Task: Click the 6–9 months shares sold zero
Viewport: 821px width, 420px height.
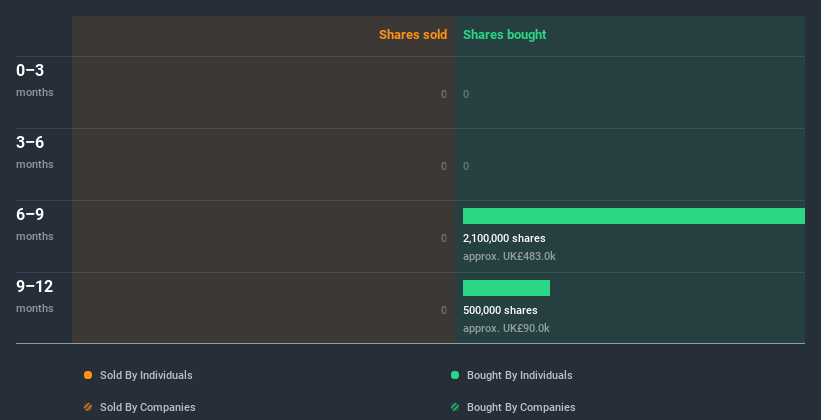Action: pos(444,238)
